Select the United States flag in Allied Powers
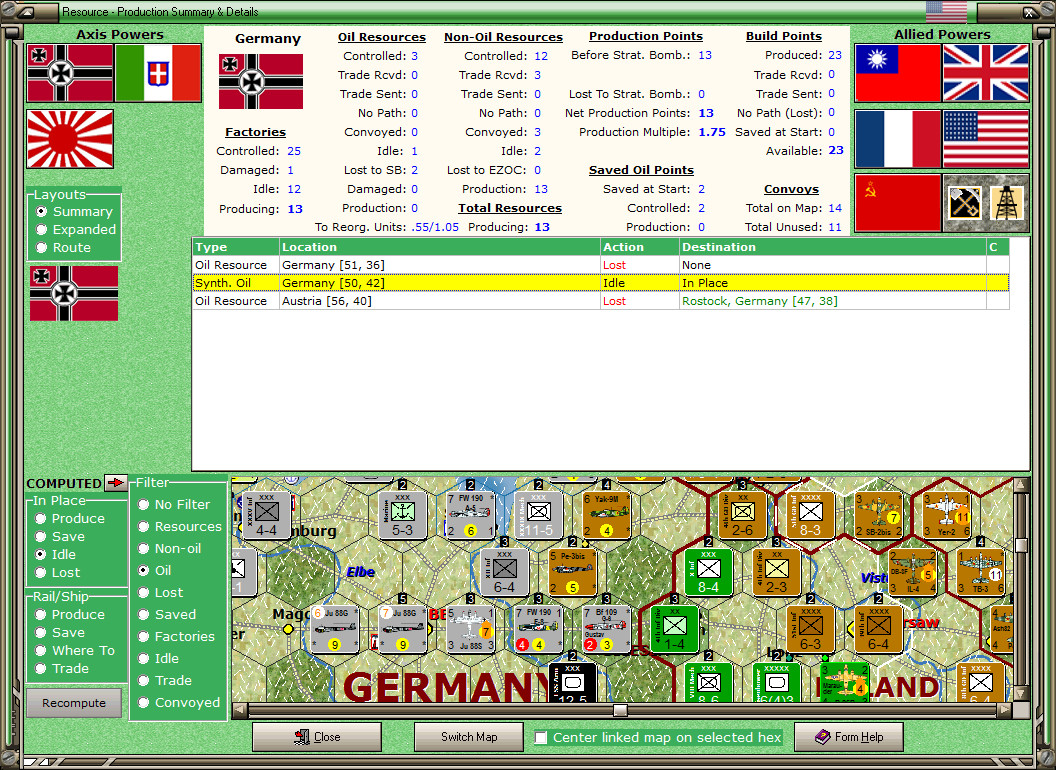The width and height of the screenshot is (1056, 770). click(986, 139)
